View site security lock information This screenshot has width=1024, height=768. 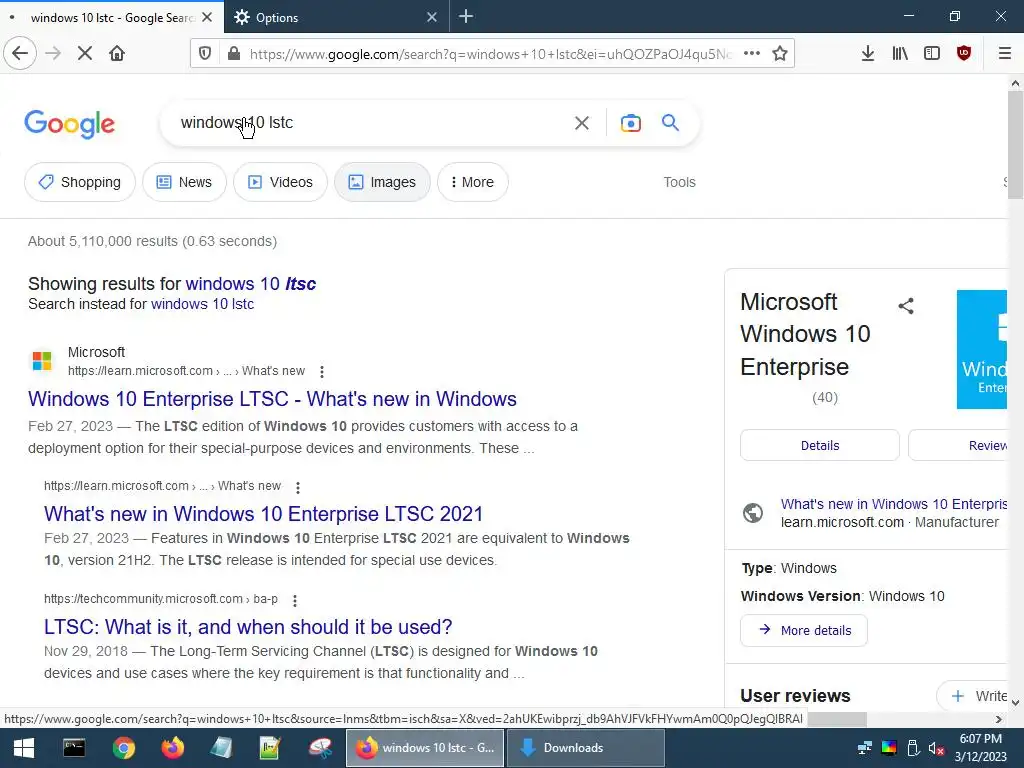[x=234, y=54]
